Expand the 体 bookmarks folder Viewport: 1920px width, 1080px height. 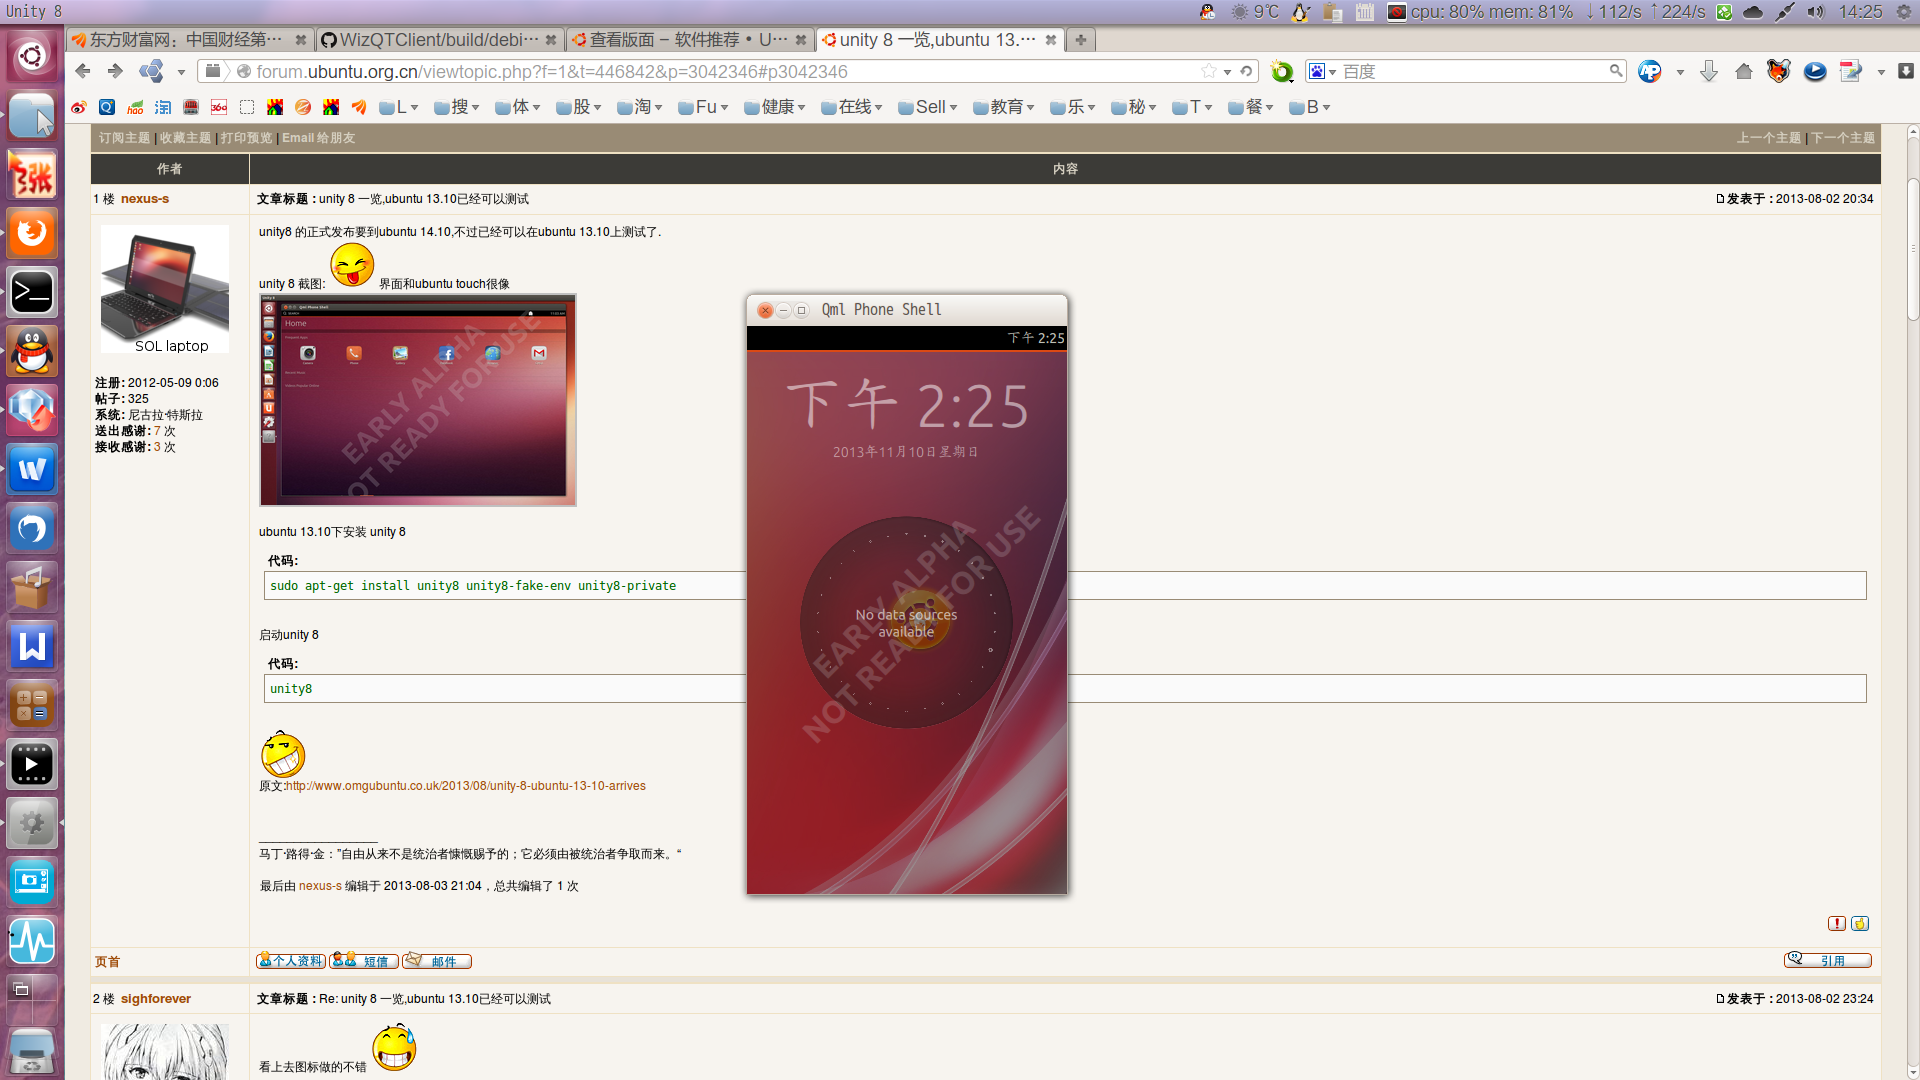[x=518, y=107]
